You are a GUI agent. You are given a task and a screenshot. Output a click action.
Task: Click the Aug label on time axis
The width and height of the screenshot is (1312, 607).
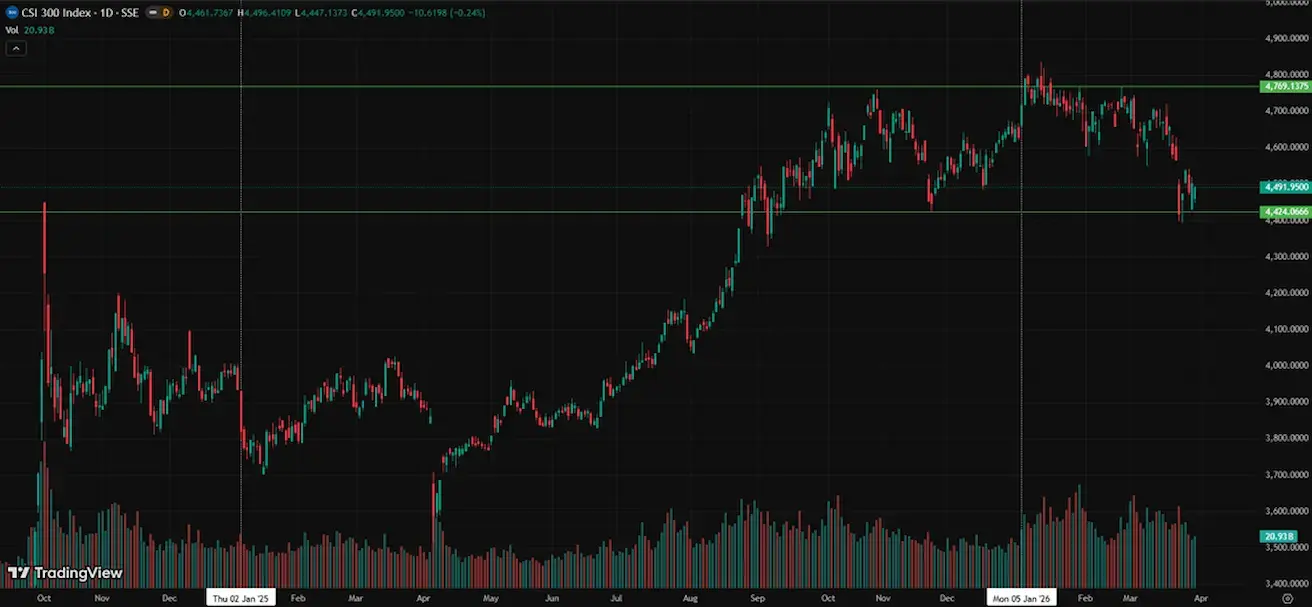point(692,597)
